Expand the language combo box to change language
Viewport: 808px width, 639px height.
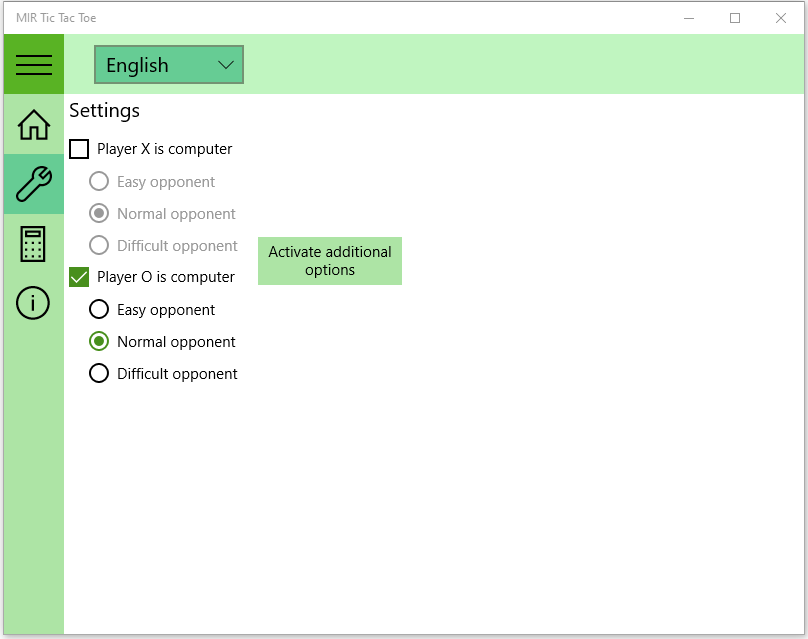pyautogui.click(x=168, y=64)
